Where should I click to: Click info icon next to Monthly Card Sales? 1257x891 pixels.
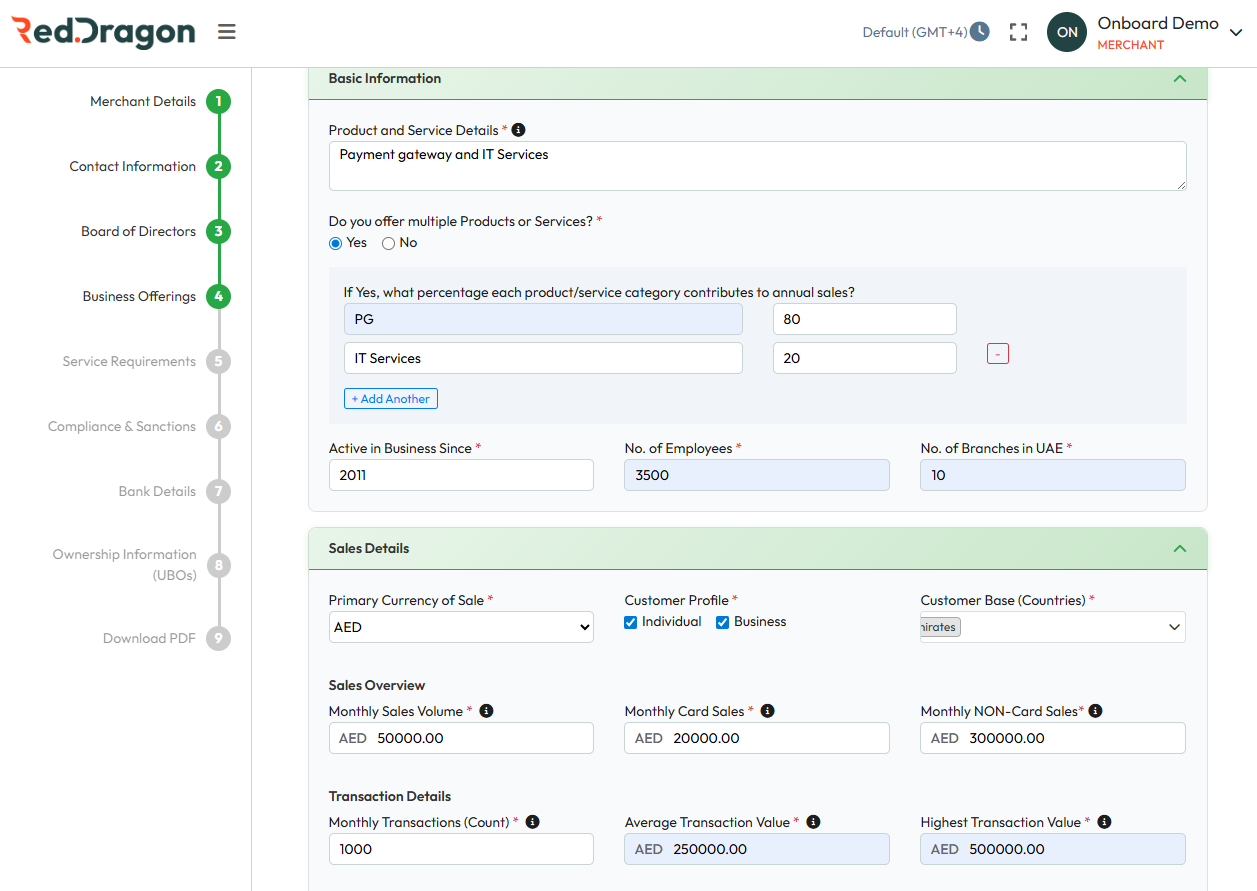pyautogui.click(x=767, y=711)
